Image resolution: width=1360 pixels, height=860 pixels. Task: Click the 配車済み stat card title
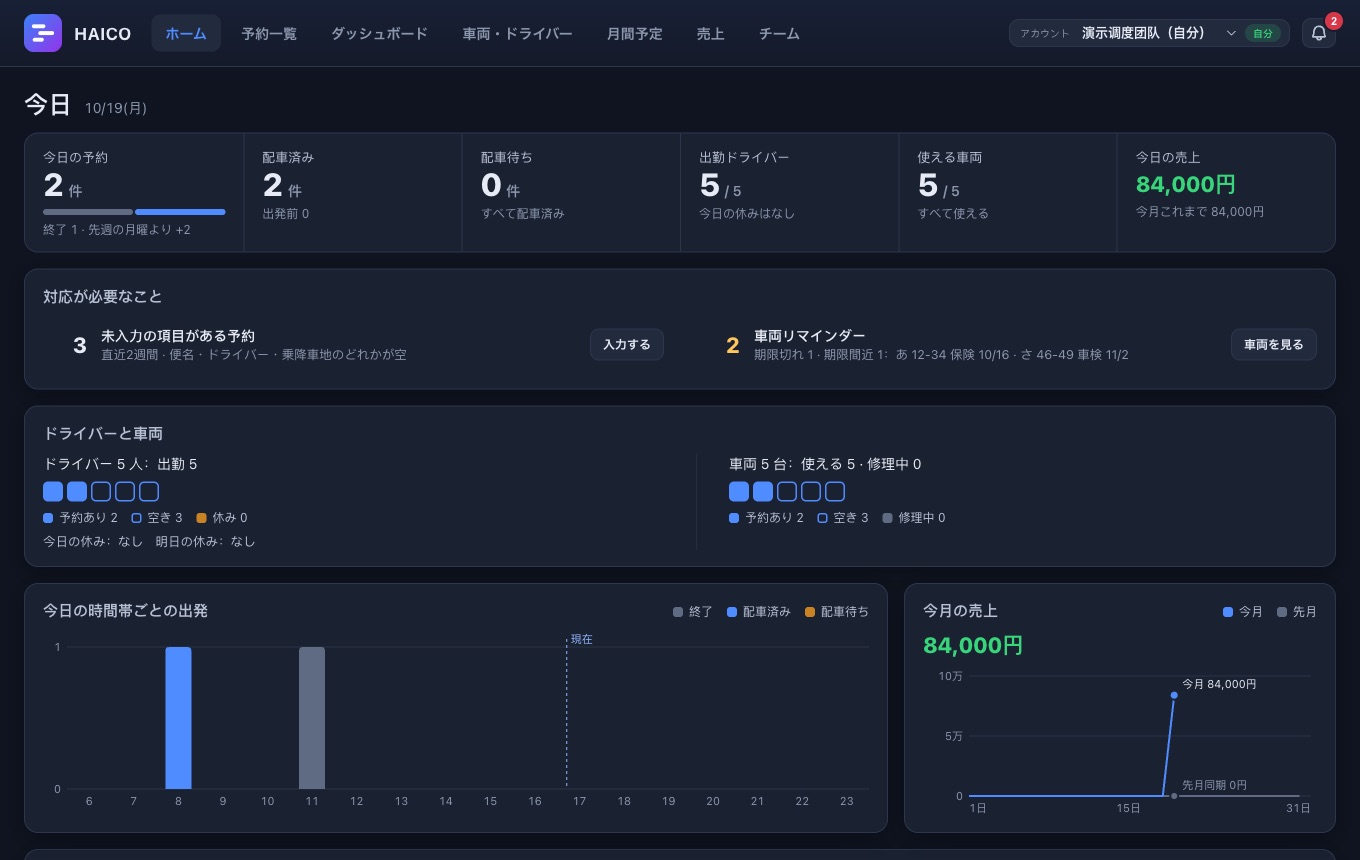pyautogui.click(x=290, y=157)
